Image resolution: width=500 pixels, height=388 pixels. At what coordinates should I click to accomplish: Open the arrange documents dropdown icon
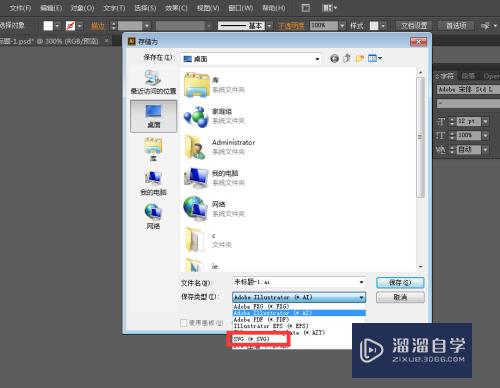pos(329,8)
